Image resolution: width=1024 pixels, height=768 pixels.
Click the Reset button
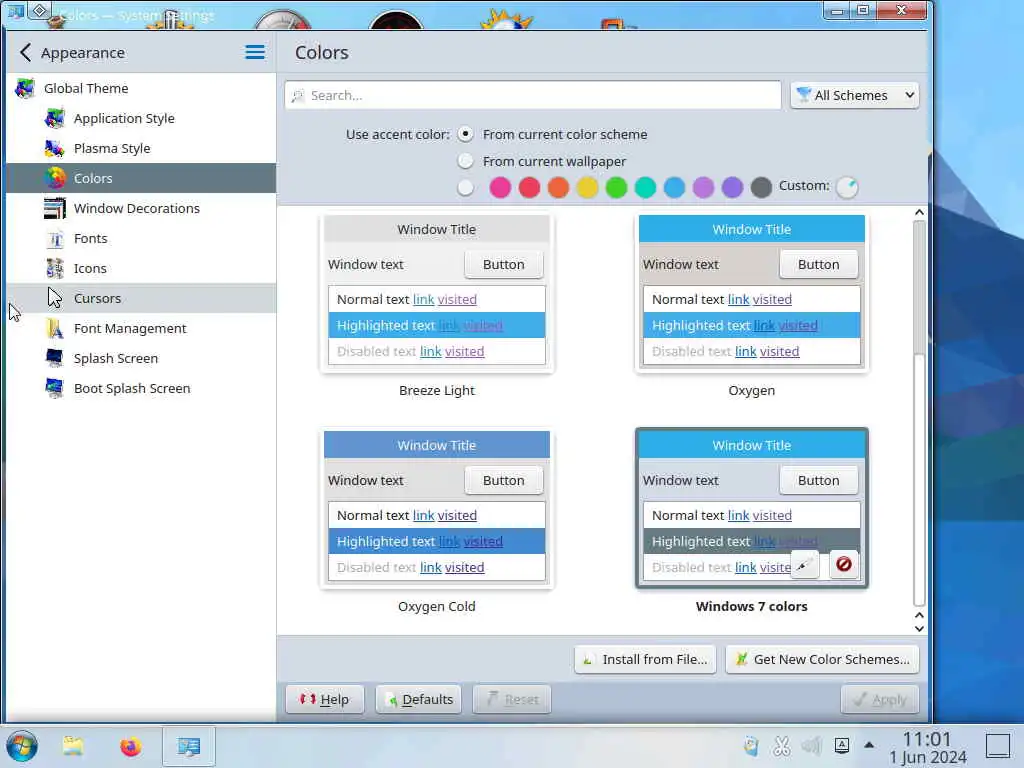tap(512, 699)
